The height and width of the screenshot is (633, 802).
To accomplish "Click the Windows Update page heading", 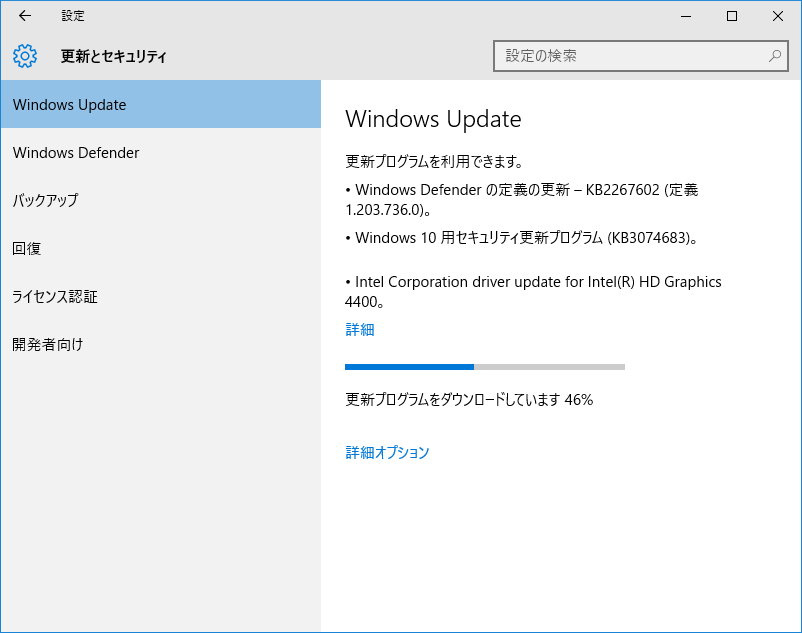I will point(433,119).
